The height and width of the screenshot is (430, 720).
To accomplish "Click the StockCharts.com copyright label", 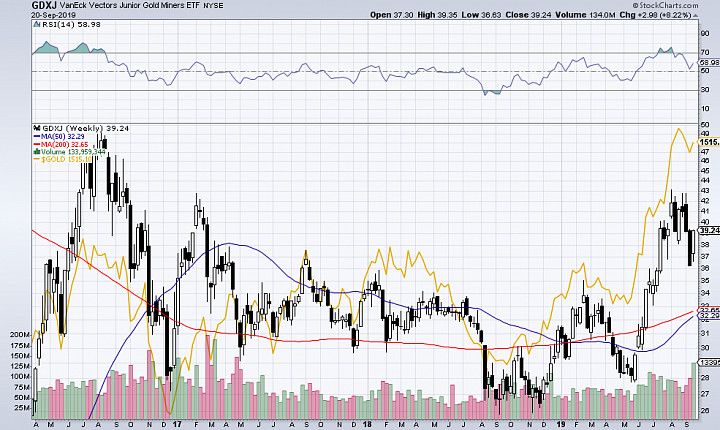I will [x=665, y=6].
